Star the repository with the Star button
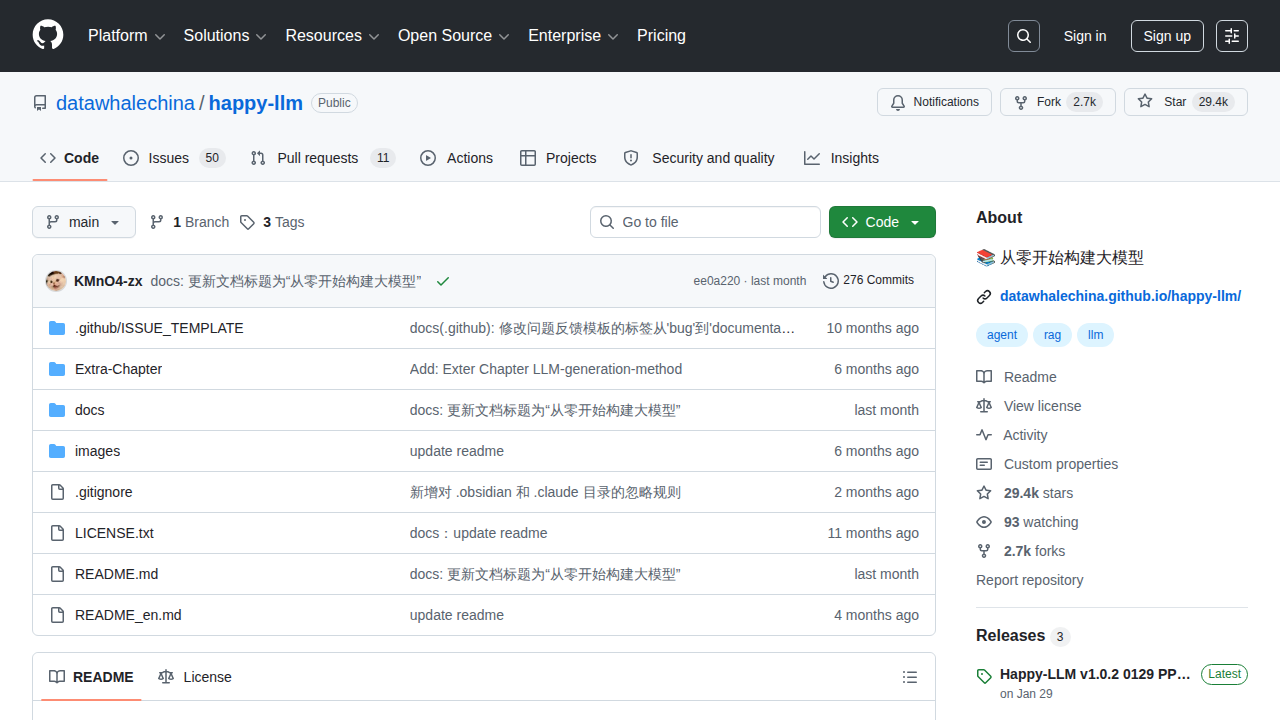This screenshot has height=720, width=1280. 1186,102
